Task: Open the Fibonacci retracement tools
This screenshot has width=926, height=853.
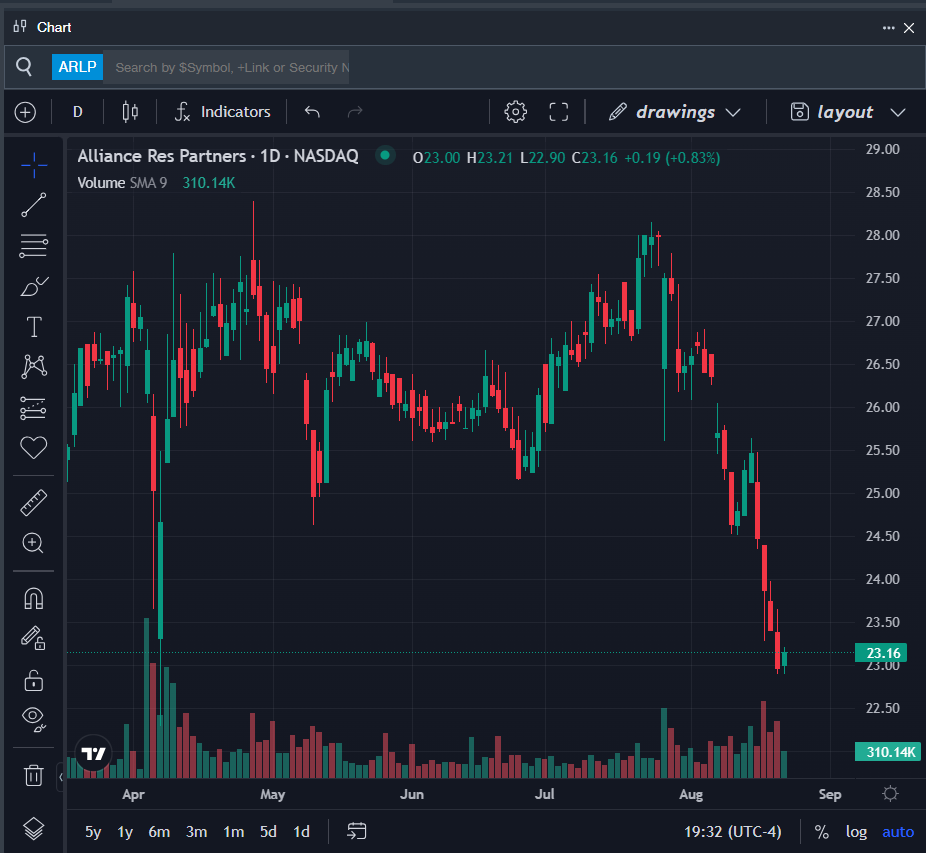Action: [34, 246]
